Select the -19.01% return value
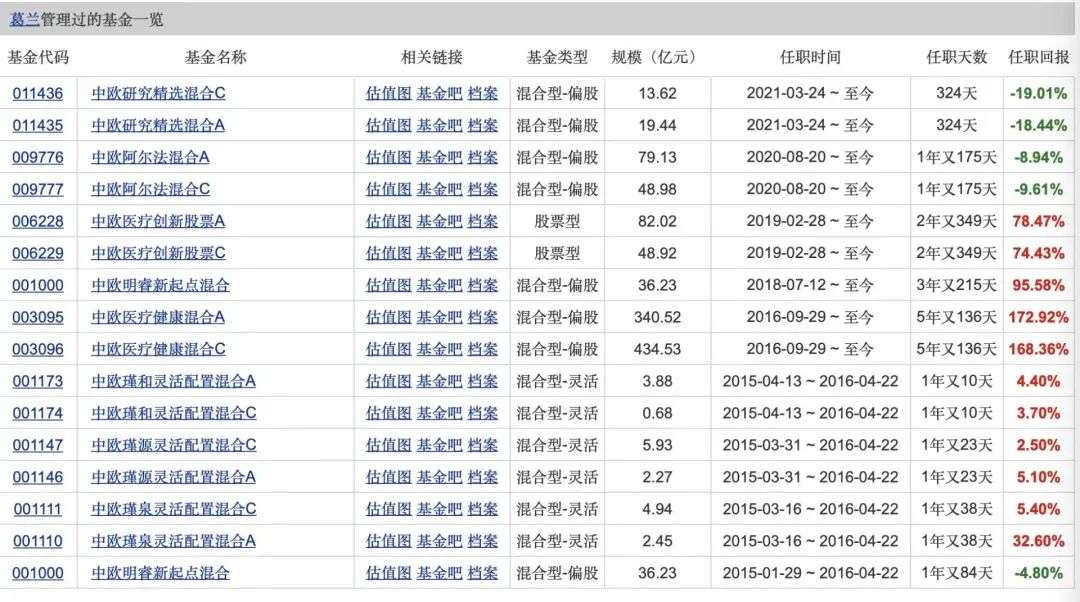1080x602 pixels. tap(1038, 94)
